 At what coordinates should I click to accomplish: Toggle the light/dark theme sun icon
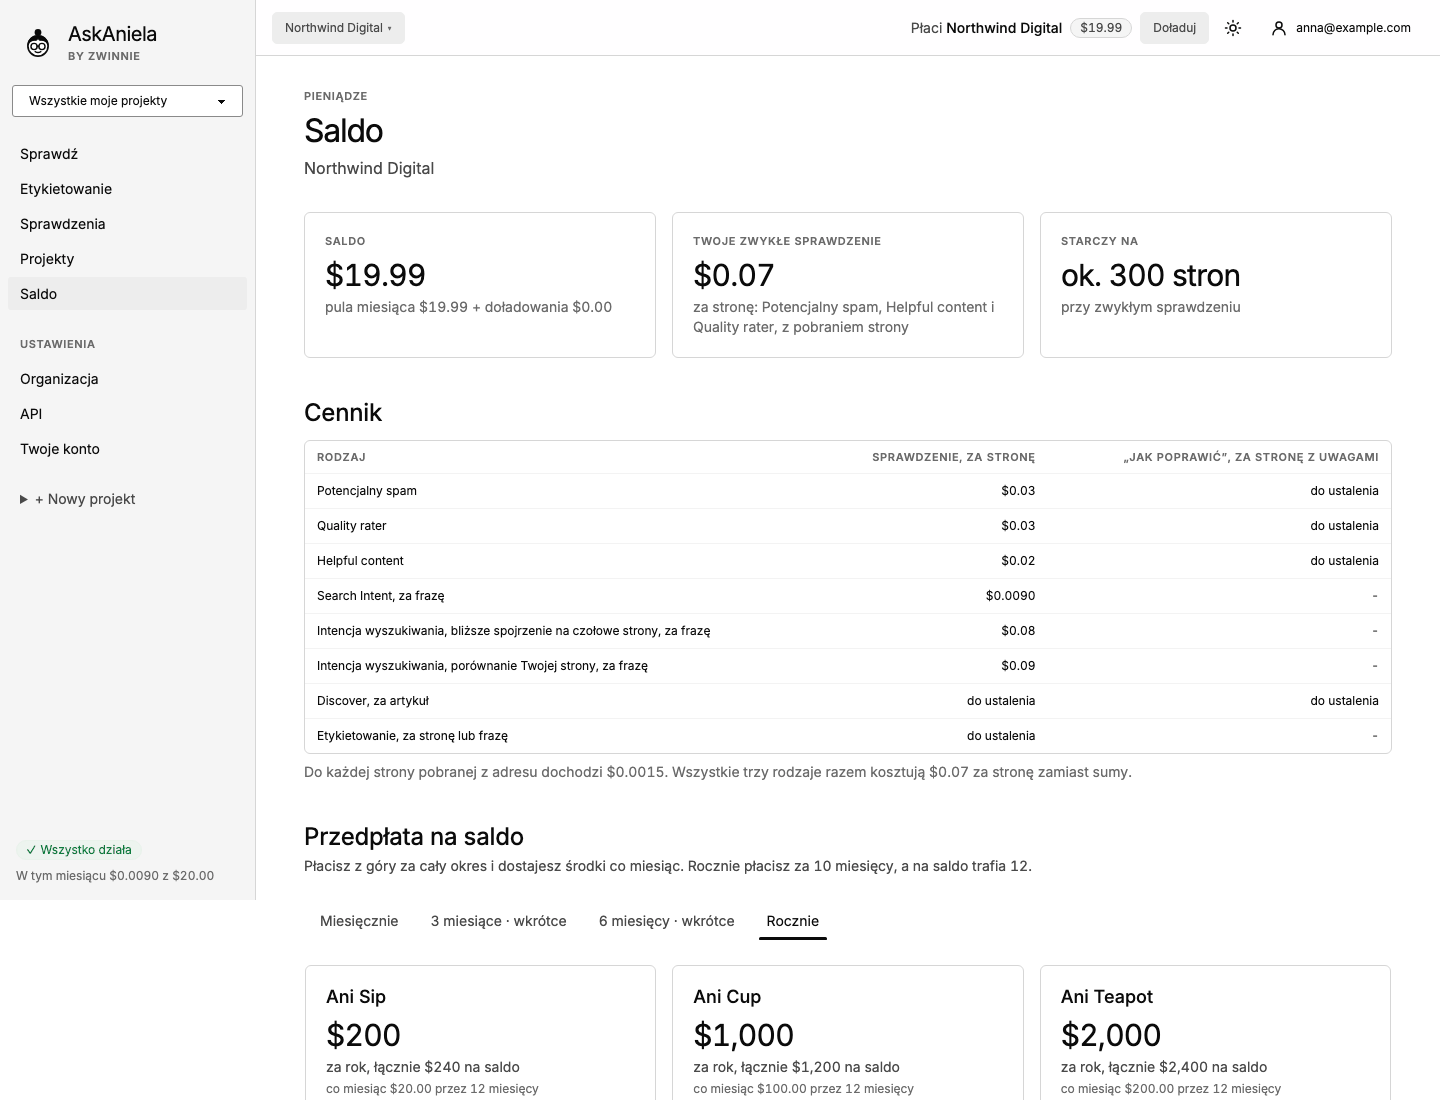pos(1233,28)
